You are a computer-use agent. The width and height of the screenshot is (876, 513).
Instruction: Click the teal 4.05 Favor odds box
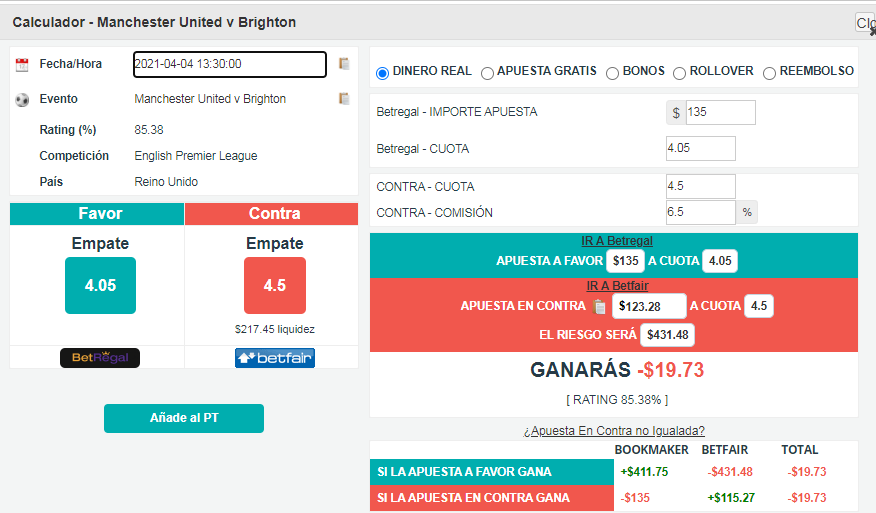(x=101, y=285)
